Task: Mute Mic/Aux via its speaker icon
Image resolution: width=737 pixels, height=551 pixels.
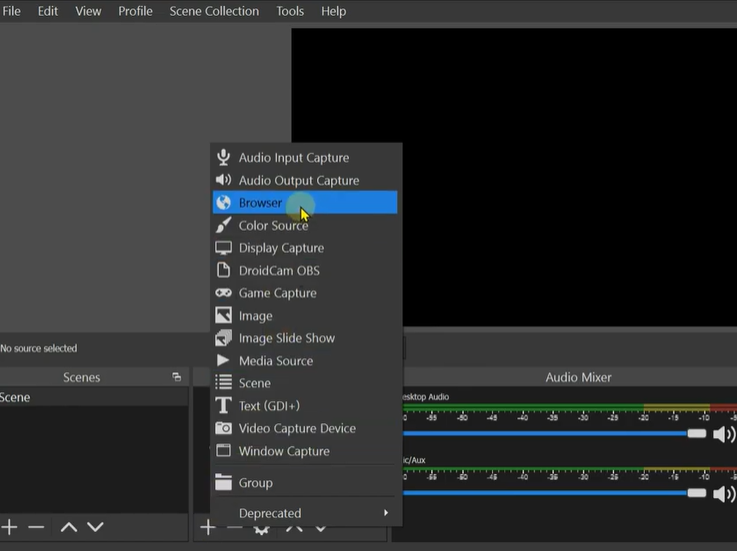Action: click(724, 494)
